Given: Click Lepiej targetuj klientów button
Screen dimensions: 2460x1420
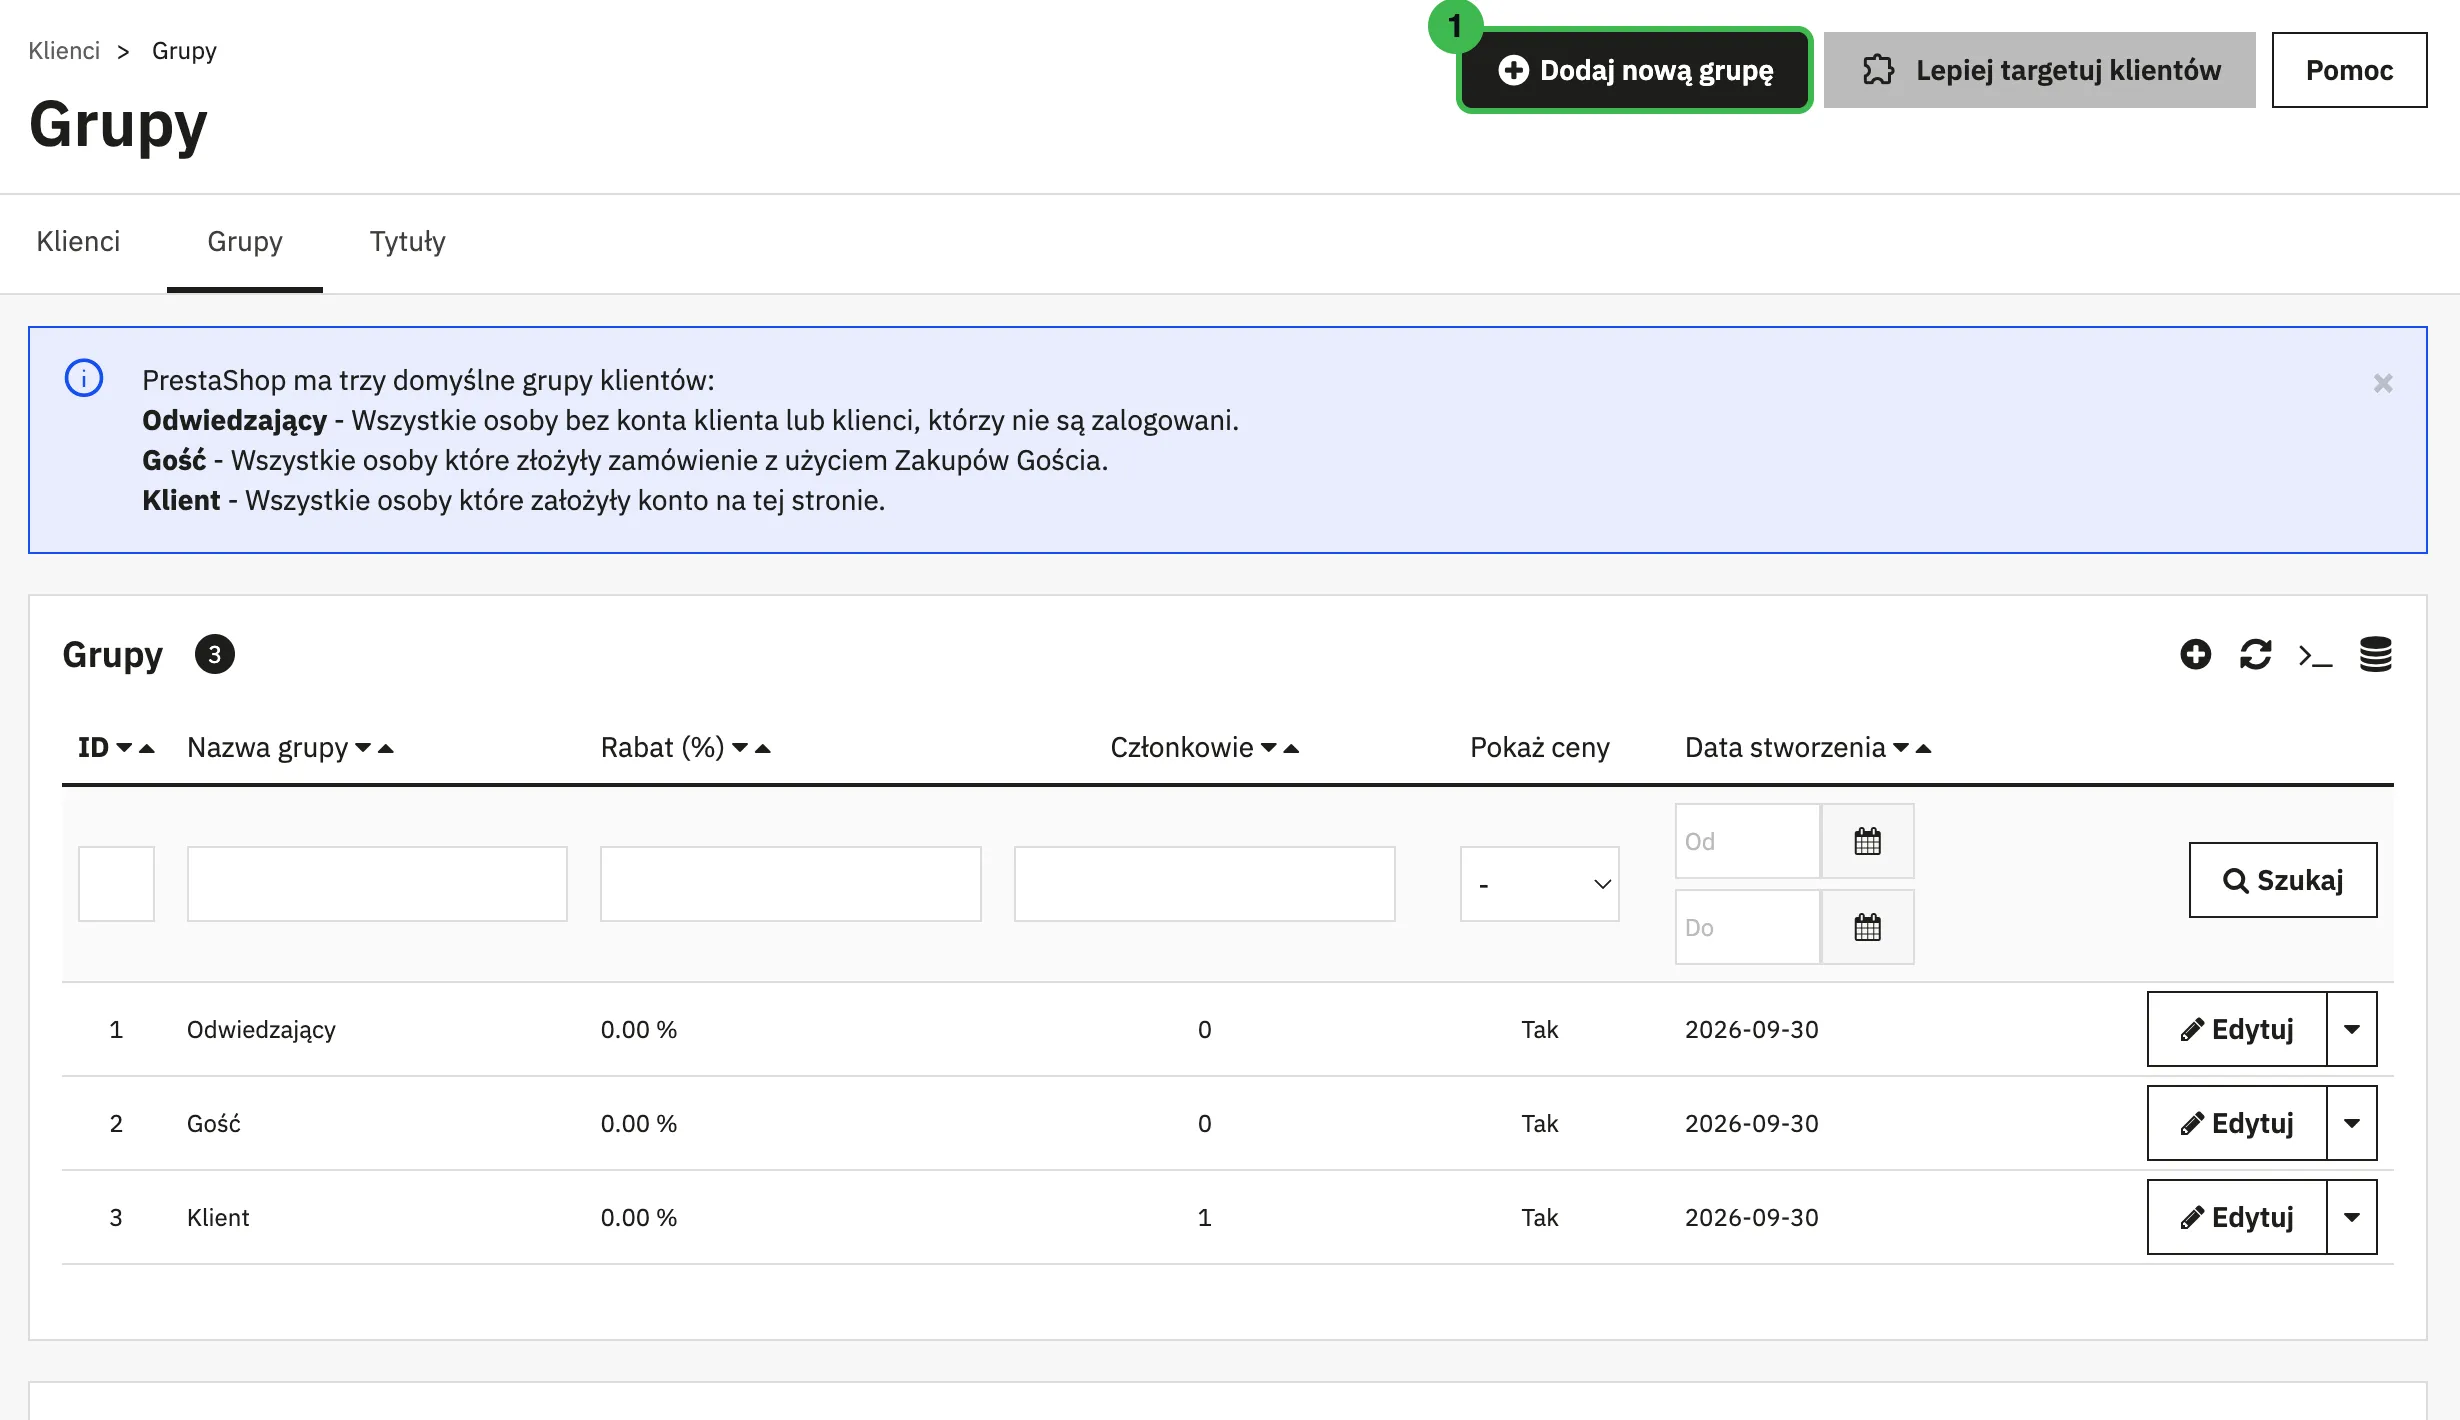Looking at the screenshot, I should point(2039,70).
